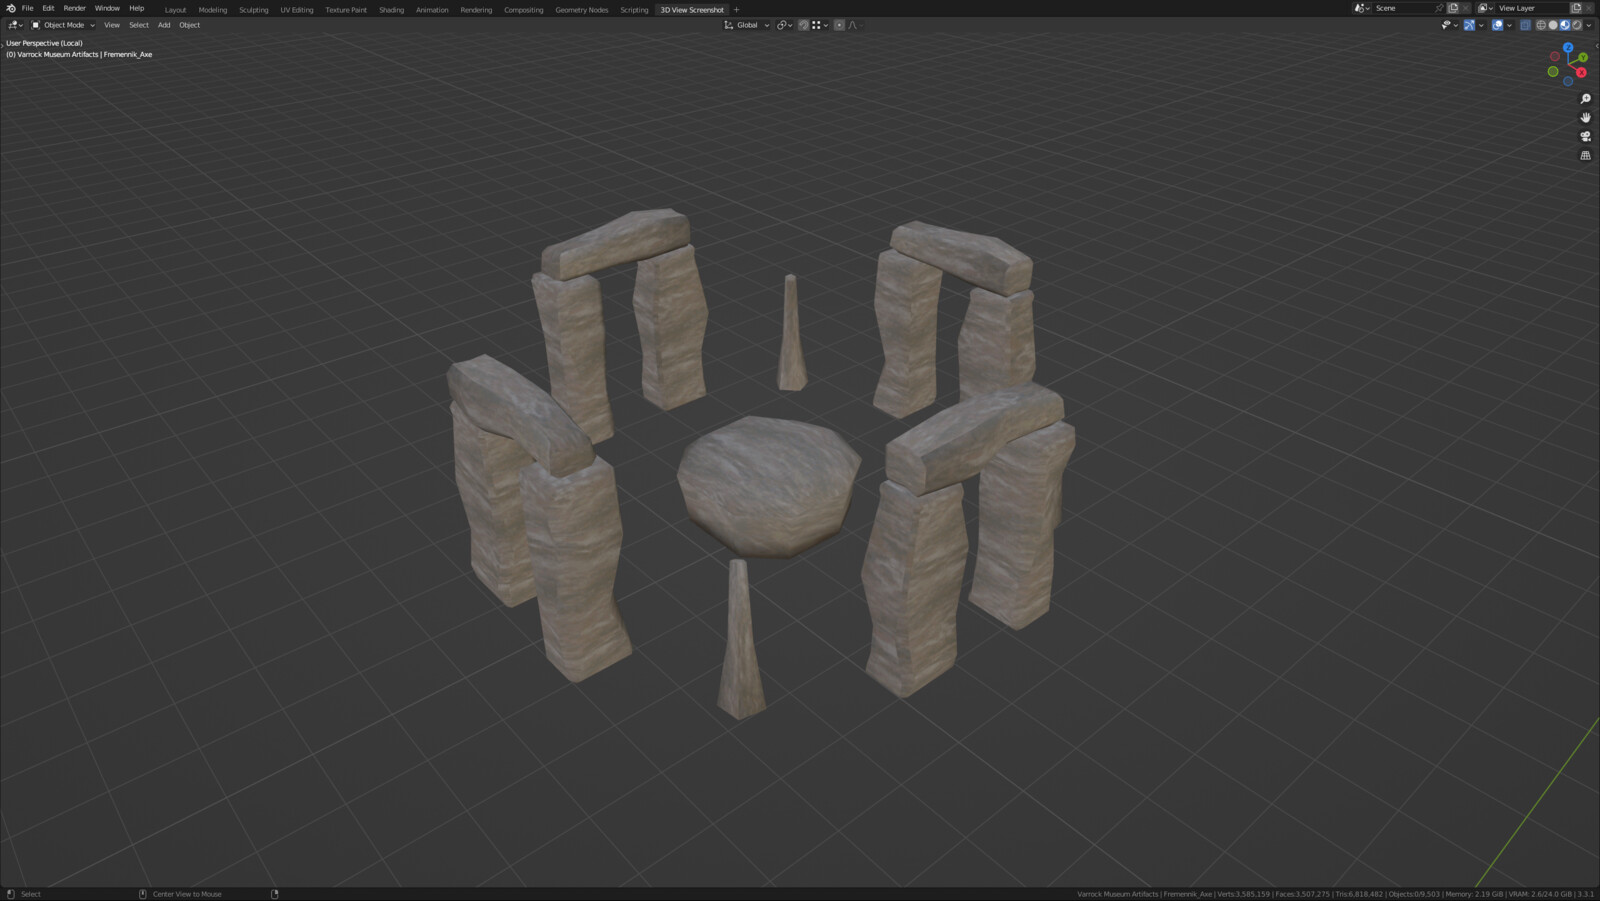Image resolution: width=1600 pixels, height=901 pixels.
Task: Click the negative Y axis gizmo circle
Action: 1553,71
